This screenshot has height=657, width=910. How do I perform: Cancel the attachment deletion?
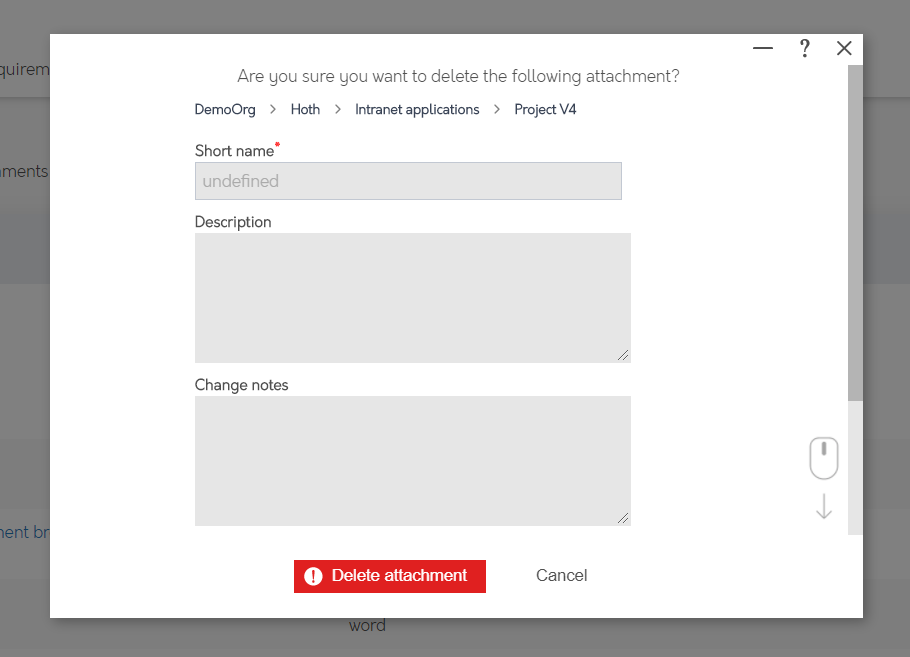click(x=561, y=575)
